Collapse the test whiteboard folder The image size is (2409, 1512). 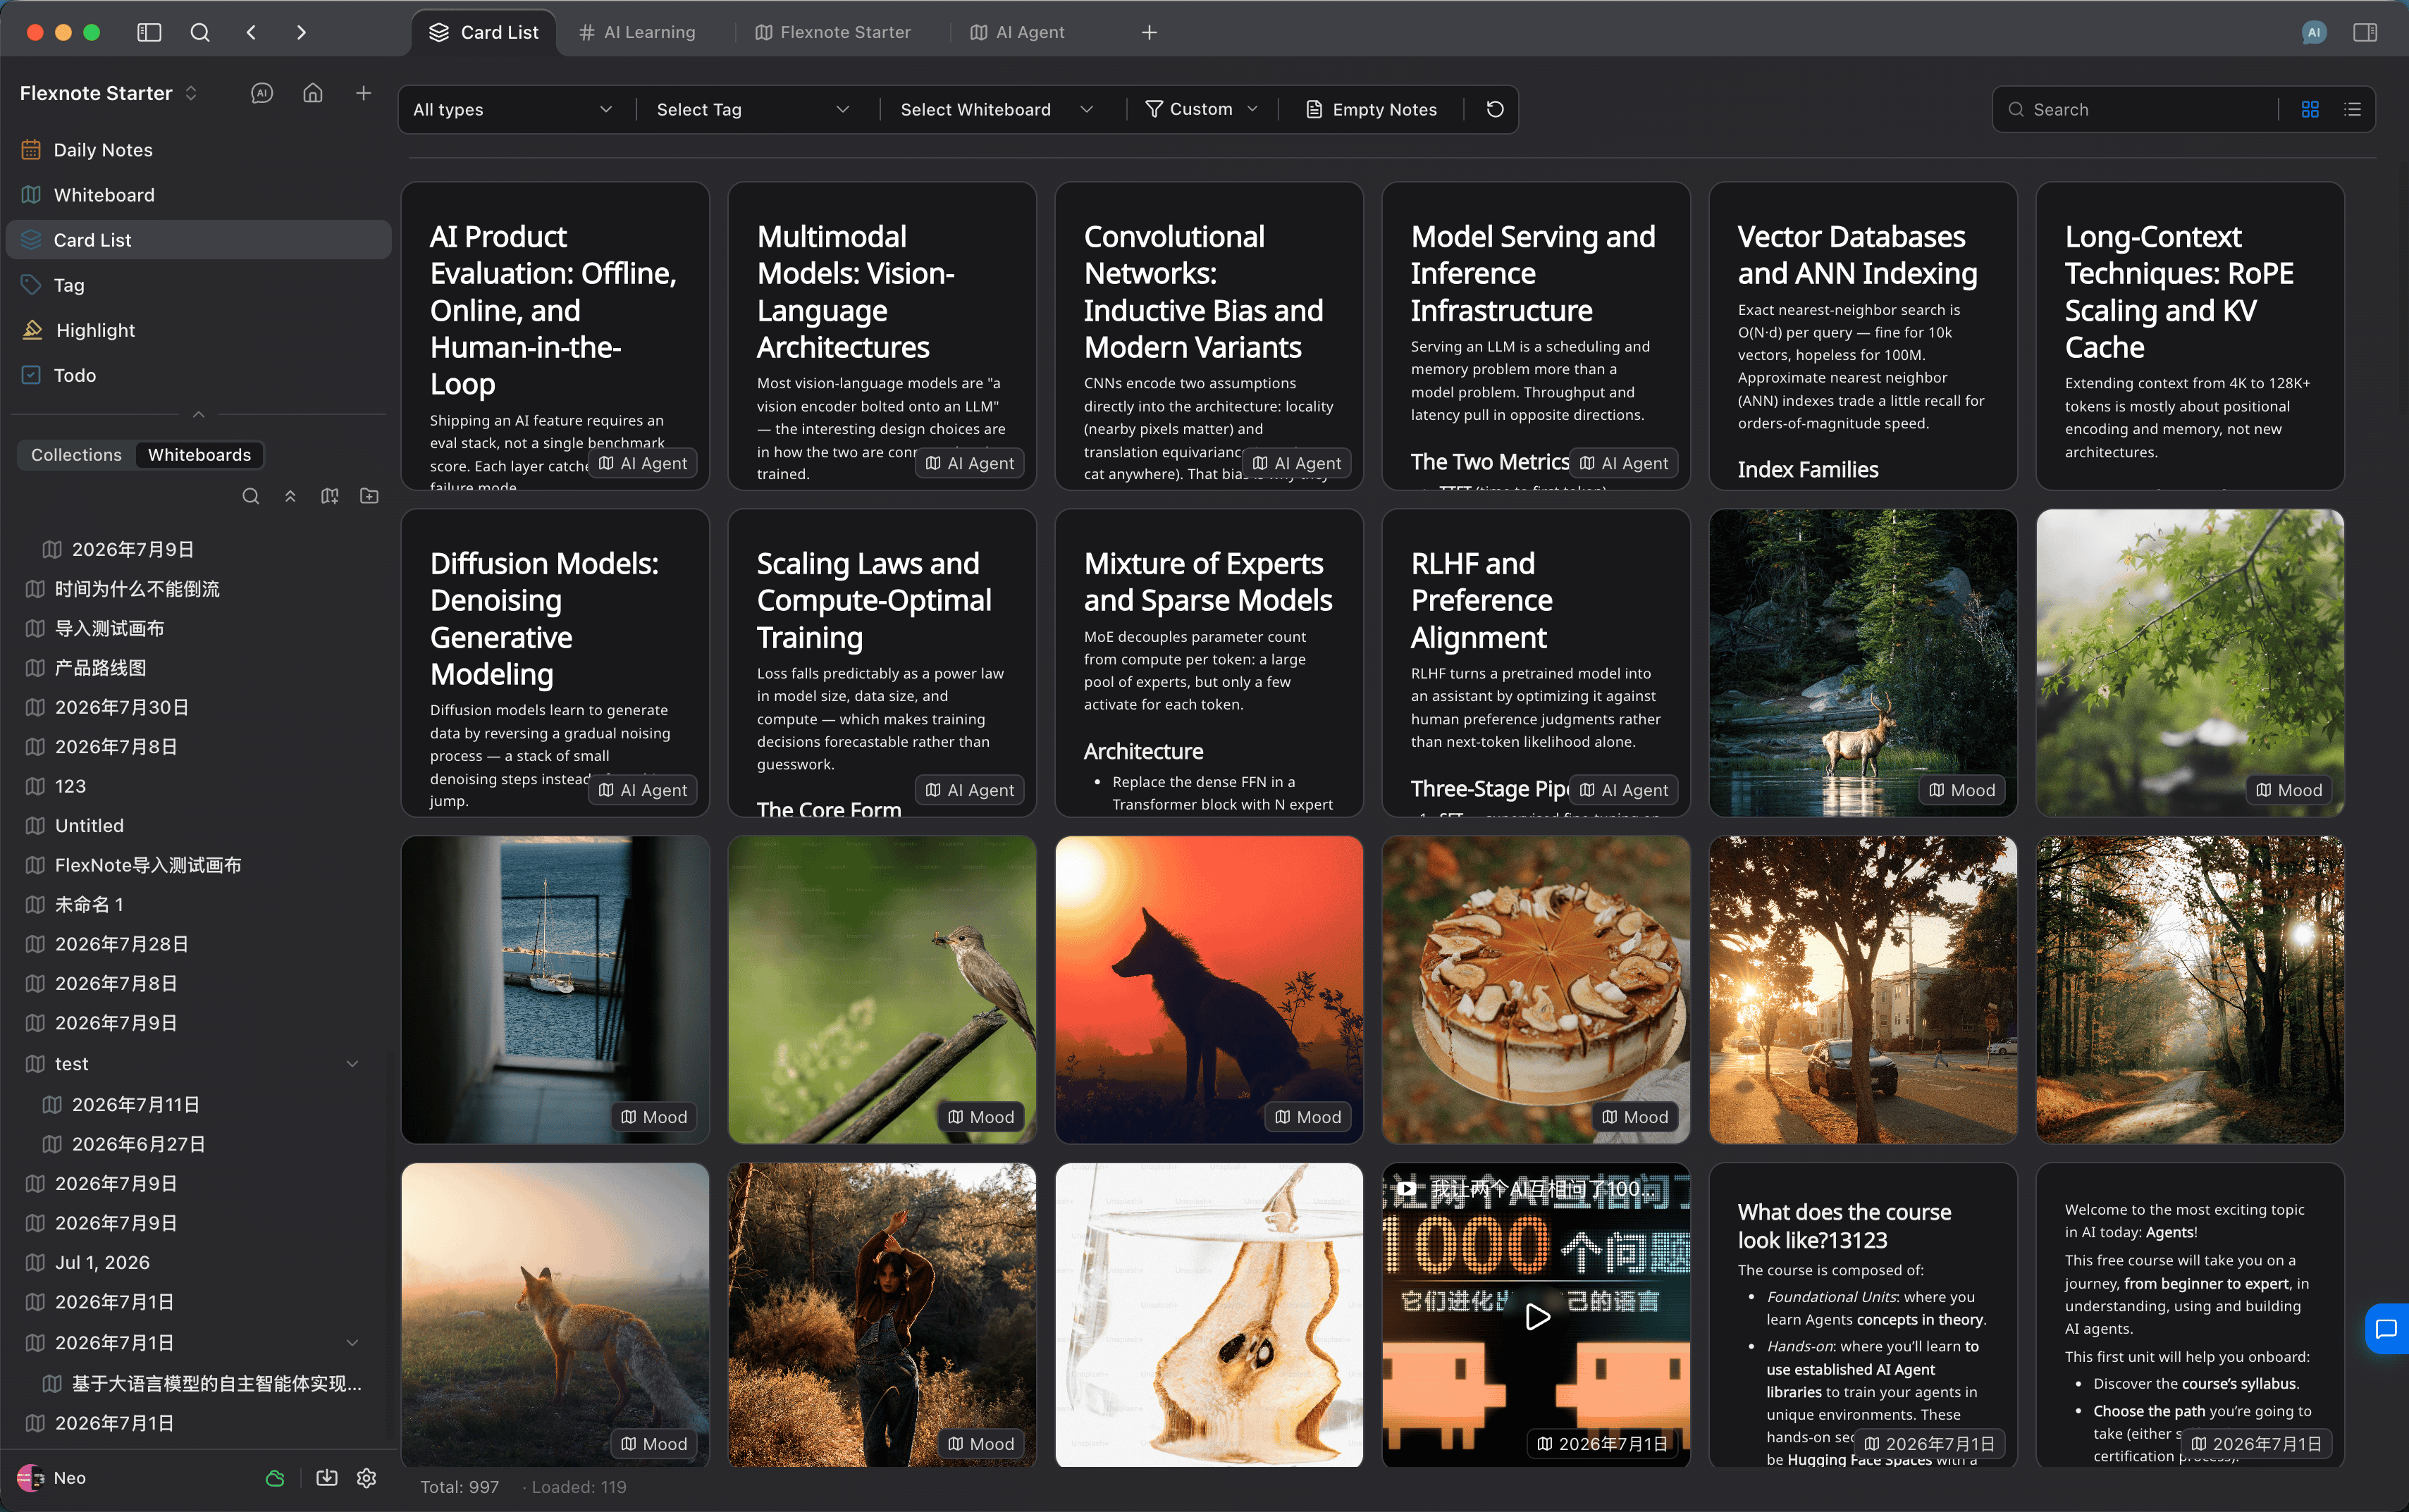pyautogui.click(x=352, y=1064)
